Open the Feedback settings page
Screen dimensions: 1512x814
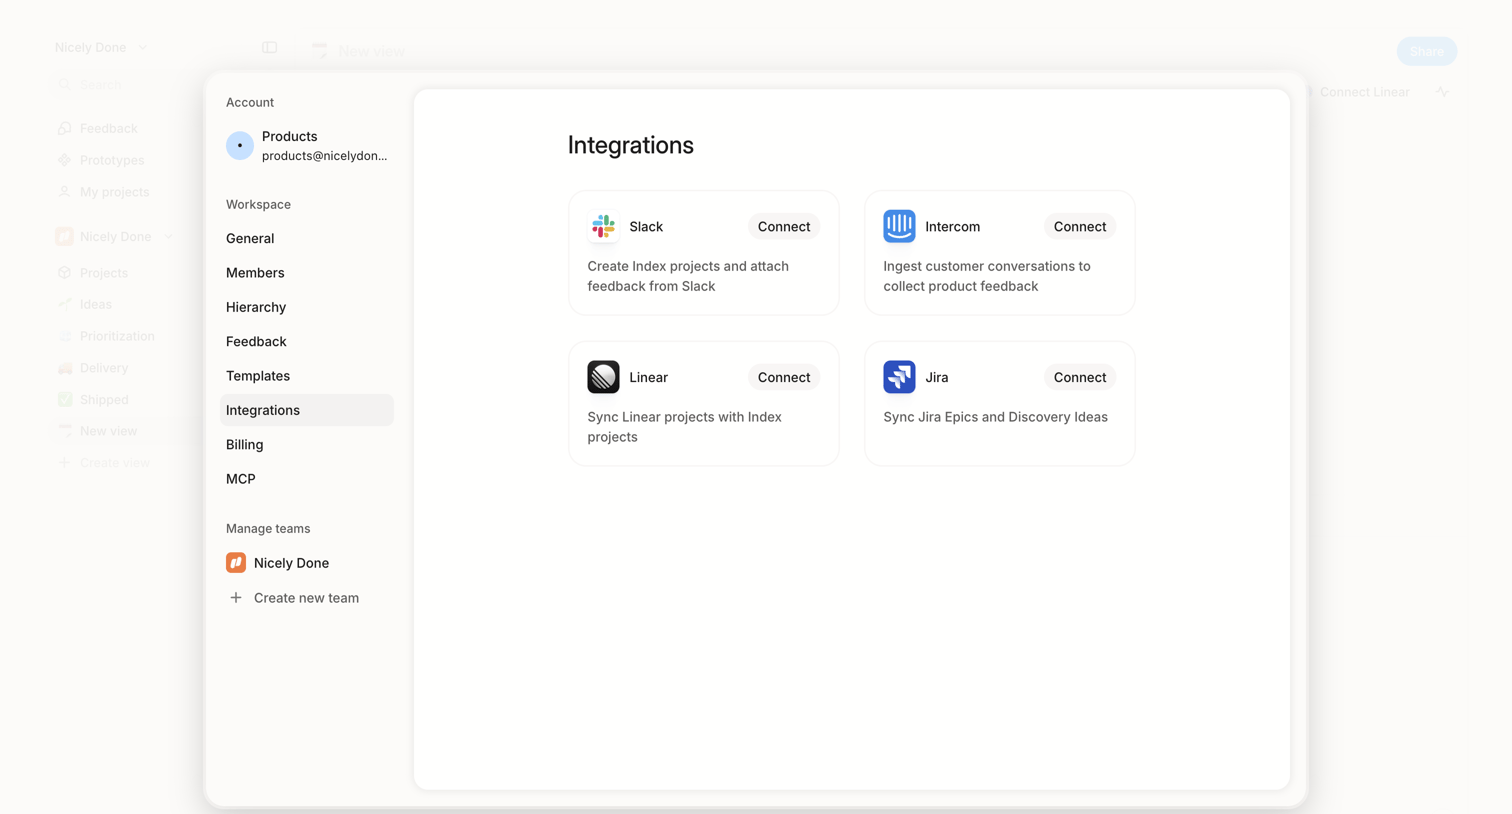(x=307, y=341)
